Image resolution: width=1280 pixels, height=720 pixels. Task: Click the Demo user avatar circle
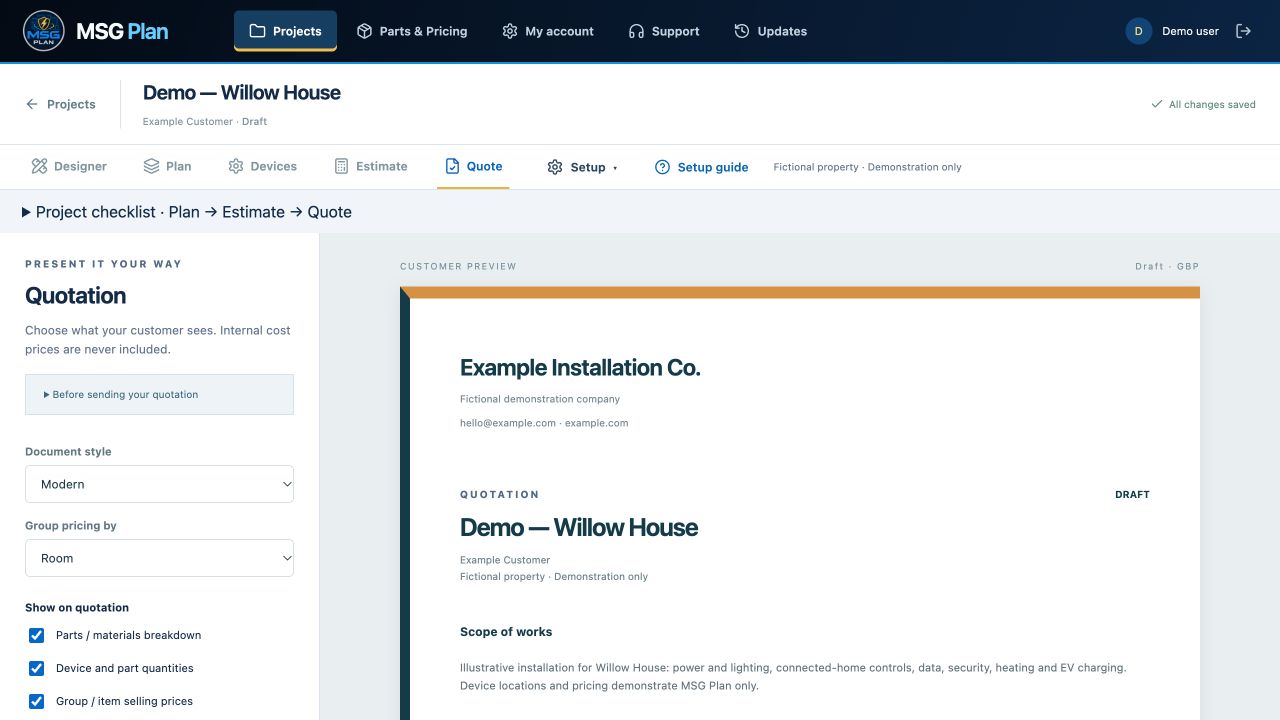tap(1139, 31)
